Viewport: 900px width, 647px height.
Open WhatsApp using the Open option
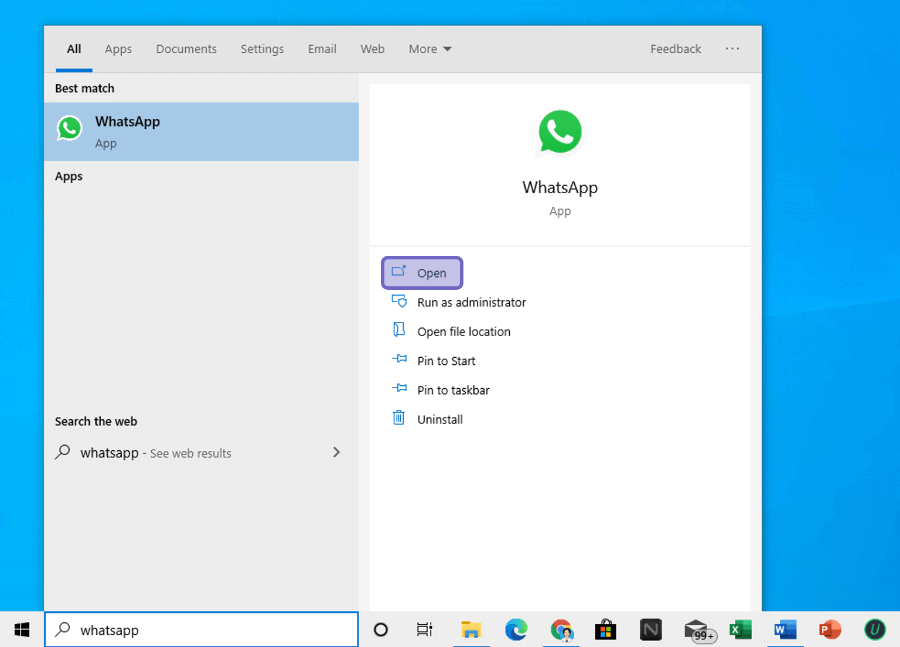422,273
